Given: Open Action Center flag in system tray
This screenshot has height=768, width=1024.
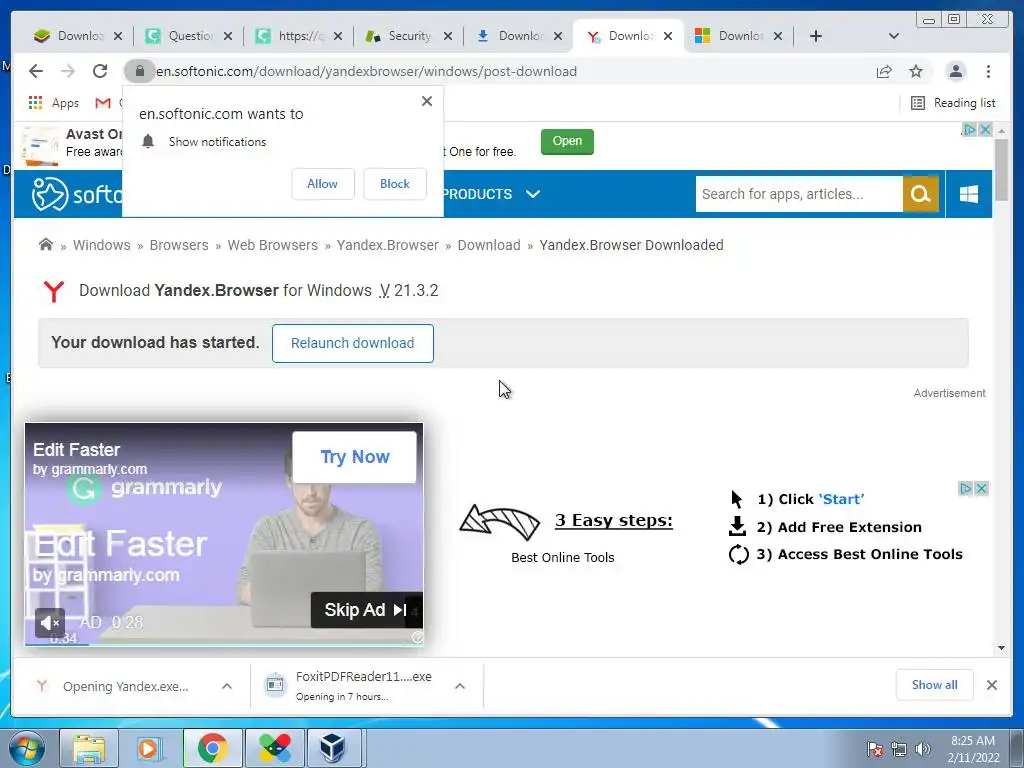Looking at the screenshot, I should click(875, 749).
